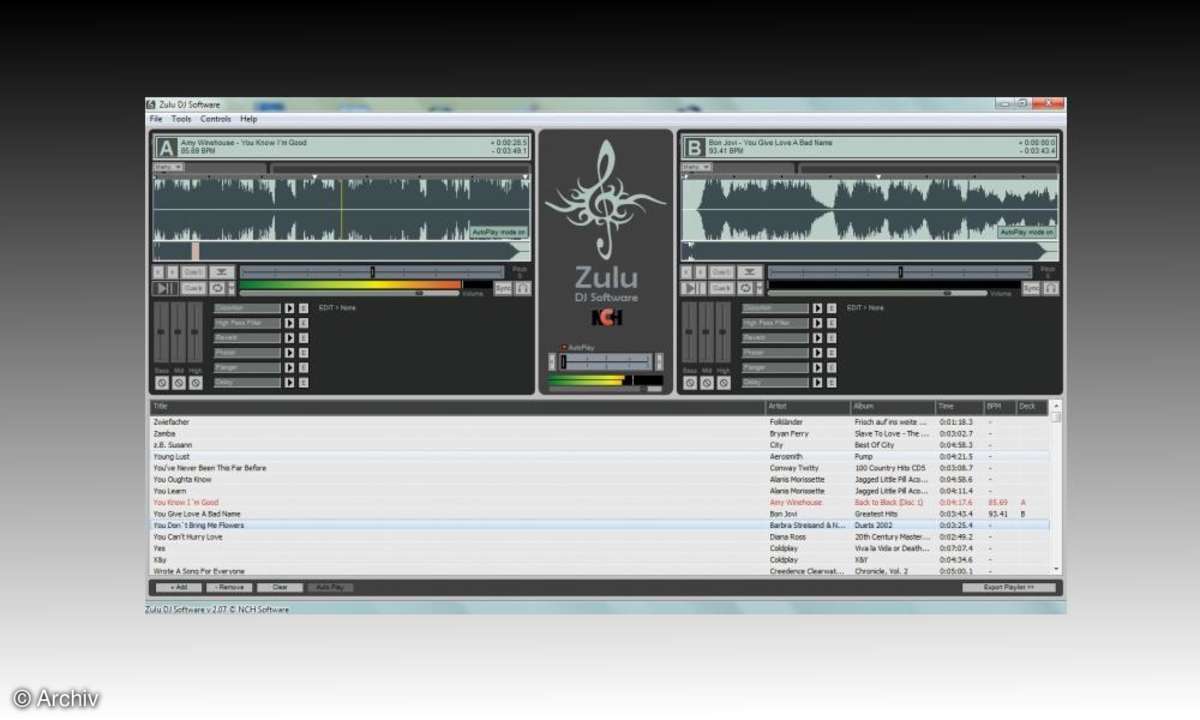The height and width of the screenshot is (720, 1200).
Task: Select 'You Can't Hurry Love' playlist row
Action: (x=600, y=537)
